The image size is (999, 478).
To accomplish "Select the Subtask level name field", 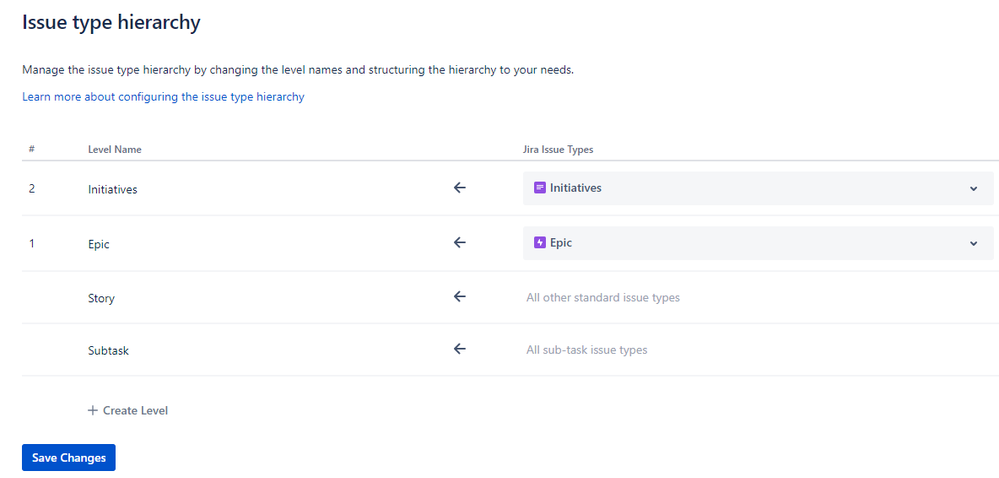I will point(108,351).
